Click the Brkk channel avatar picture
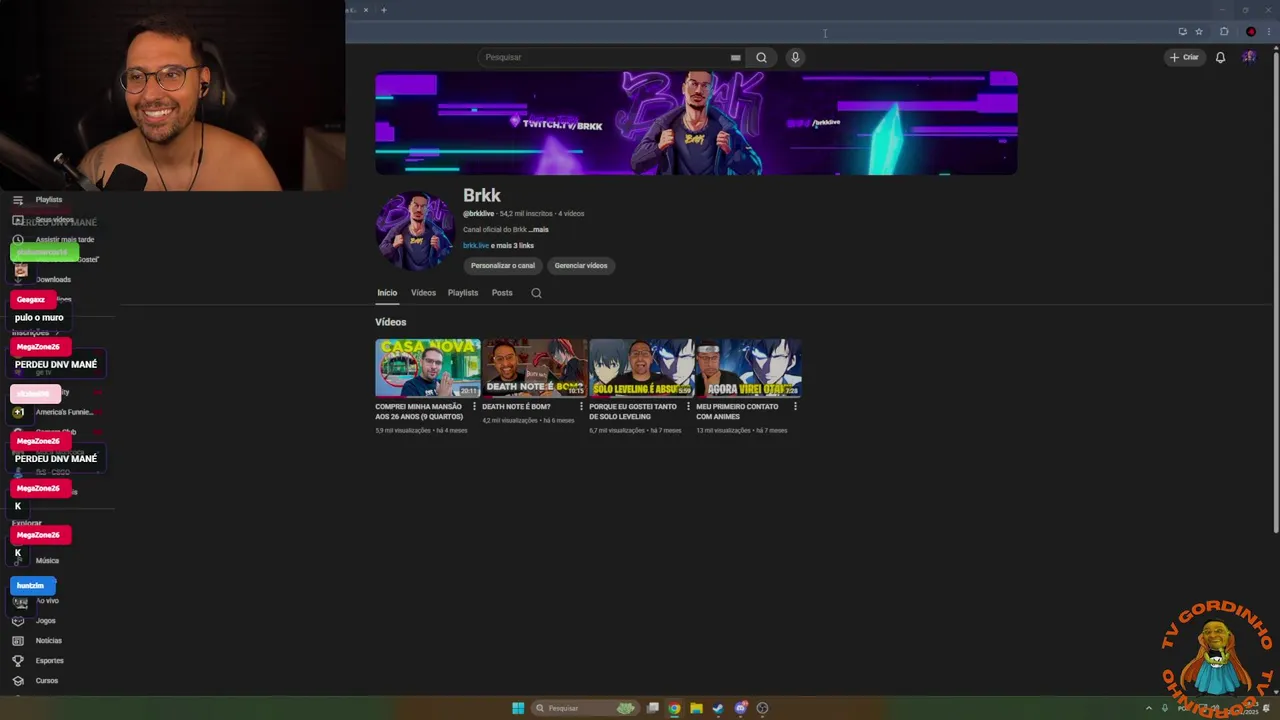Viewport: 1280px width, 720px height. (415, 231)
